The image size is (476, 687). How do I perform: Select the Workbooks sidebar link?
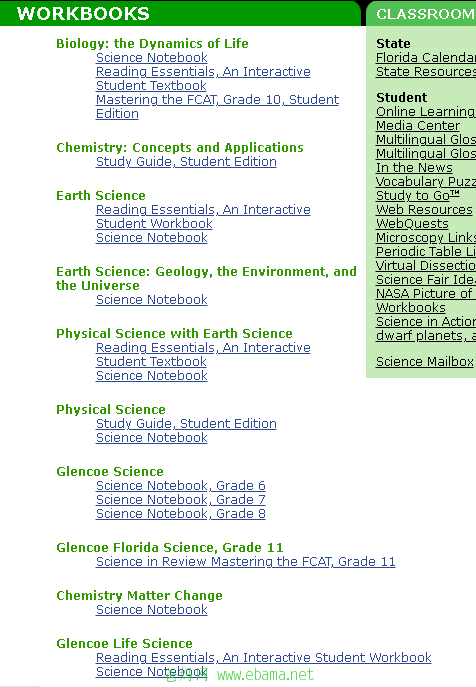[411, 308]
